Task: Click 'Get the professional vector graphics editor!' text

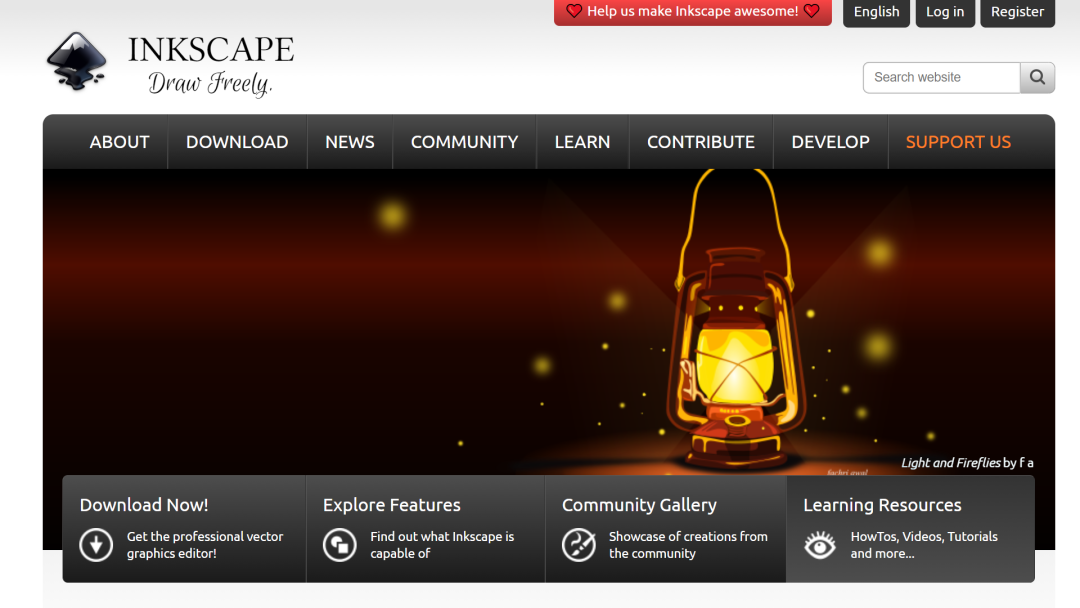Action: 205,545
